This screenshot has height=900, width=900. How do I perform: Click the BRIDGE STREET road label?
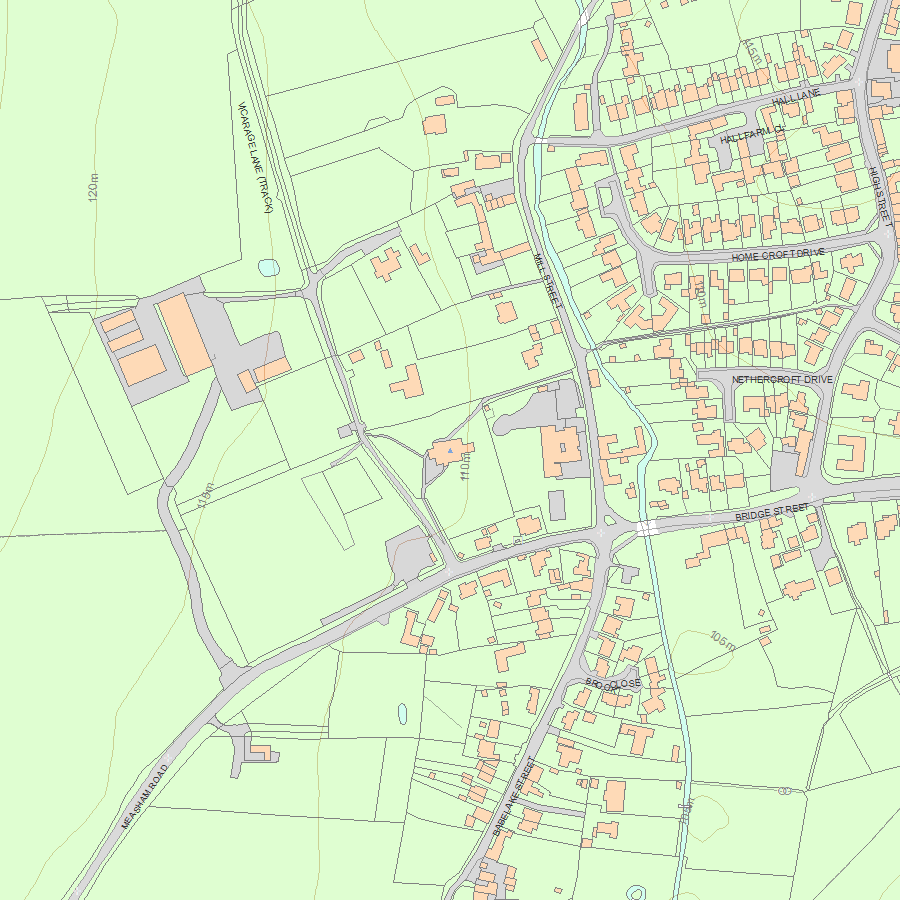tap(772, 512)
